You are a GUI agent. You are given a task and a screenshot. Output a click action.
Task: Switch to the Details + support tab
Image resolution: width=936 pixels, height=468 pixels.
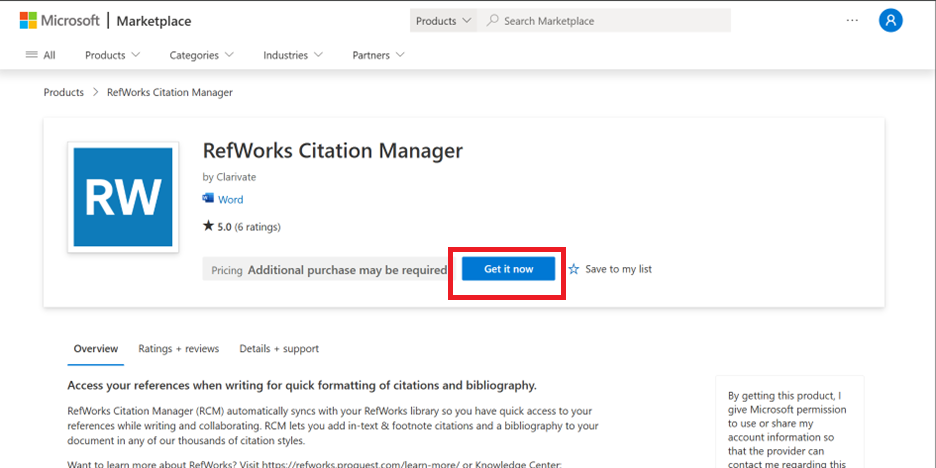click(x=279, y=349)
